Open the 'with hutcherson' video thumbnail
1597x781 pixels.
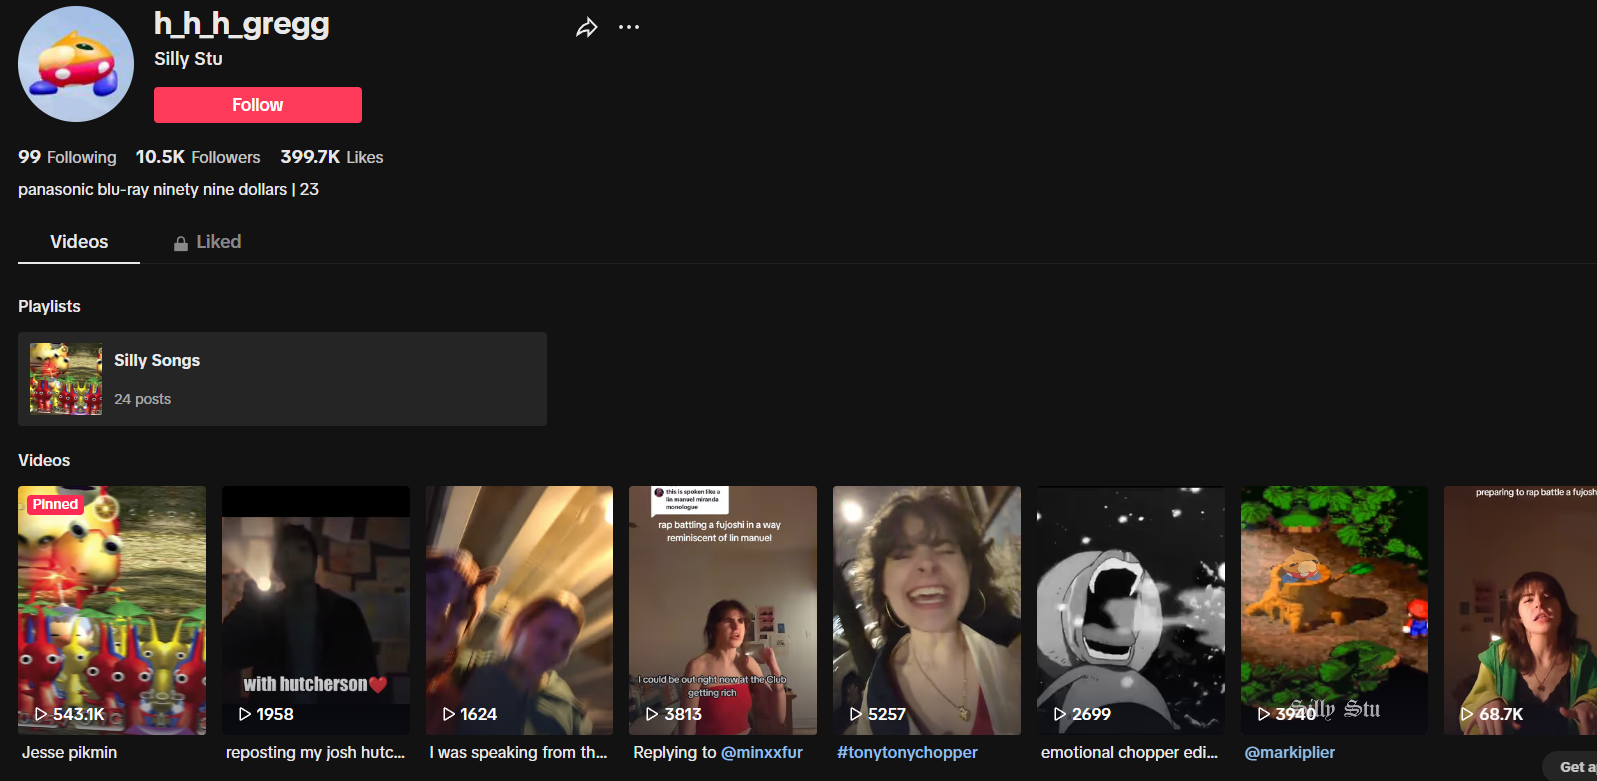[316, 610]
